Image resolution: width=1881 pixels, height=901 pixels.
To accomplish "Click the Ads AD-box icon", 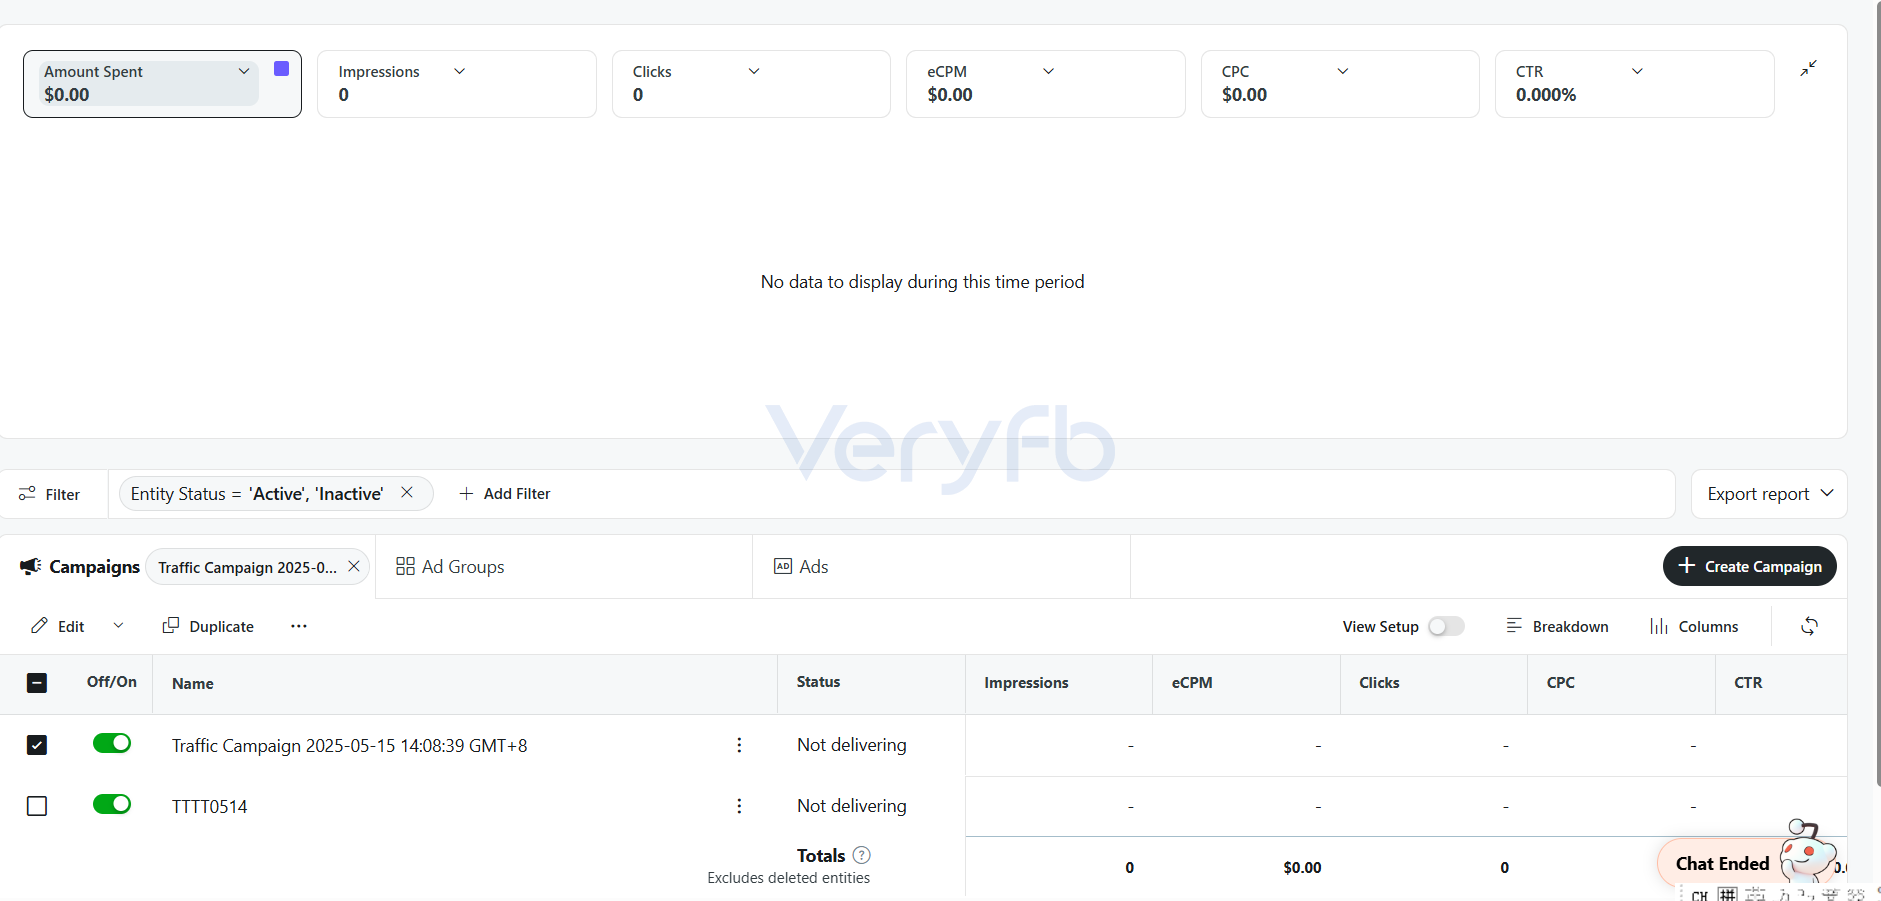I will point(783,566).
